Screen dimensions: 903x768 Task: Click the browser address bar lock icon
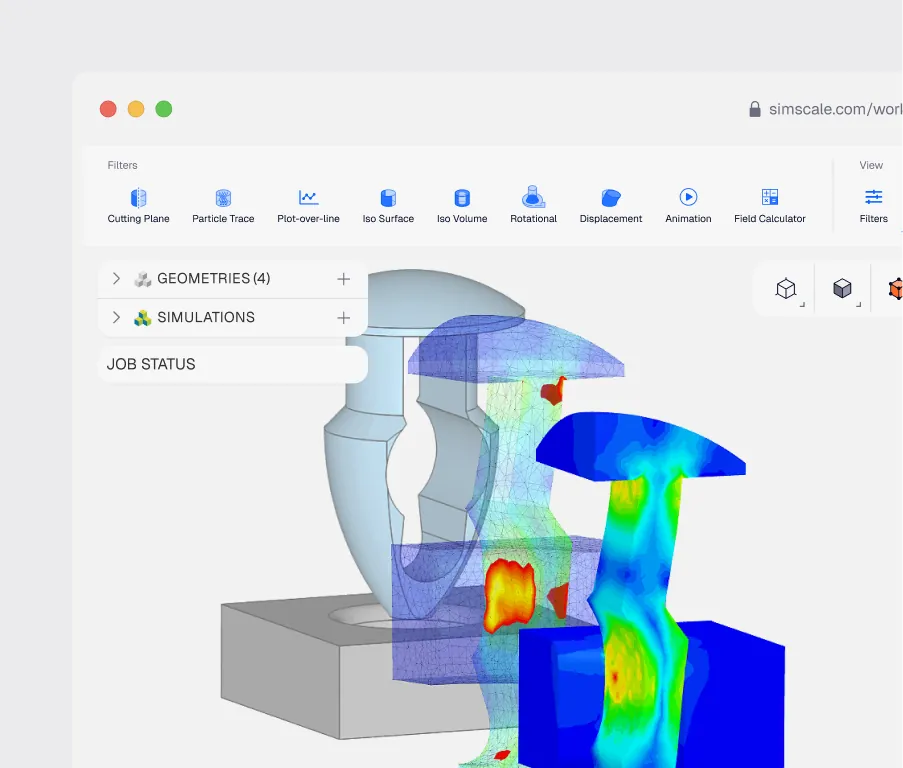coord(754,109)
